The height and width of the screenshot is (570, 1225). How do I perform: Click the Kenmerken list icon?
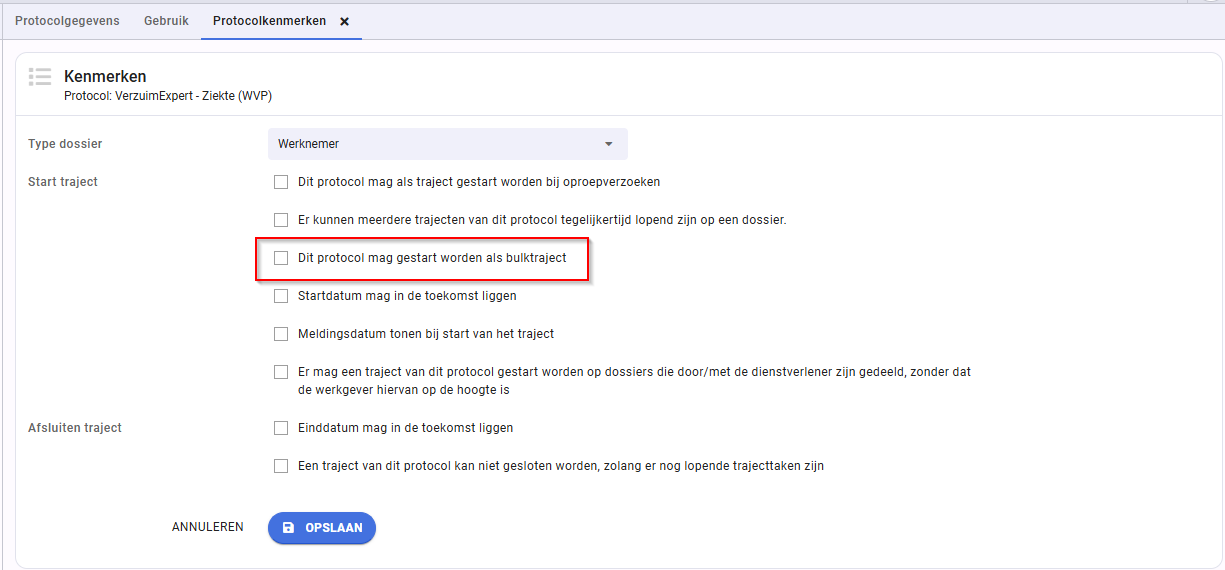[x=40, y=77]
